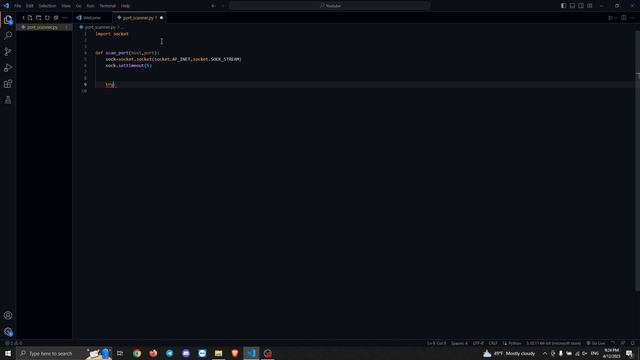Open Firefox from taskbar

pyautogui.click(x=153, y=353)
